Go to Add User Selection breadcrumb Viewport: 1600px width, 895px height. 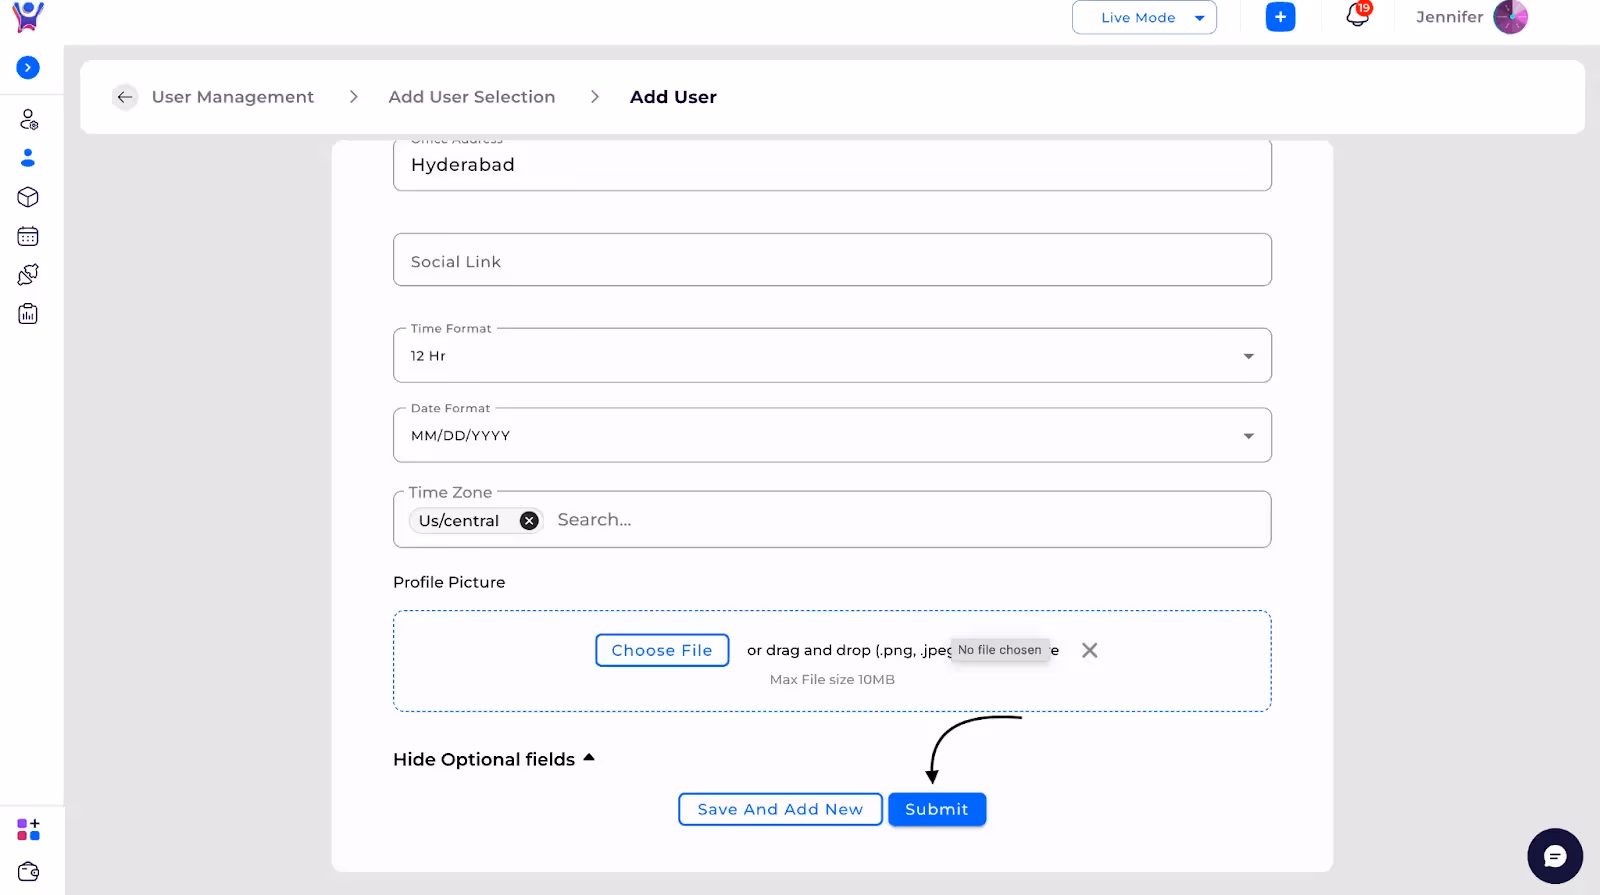click(x=472, y=97)
